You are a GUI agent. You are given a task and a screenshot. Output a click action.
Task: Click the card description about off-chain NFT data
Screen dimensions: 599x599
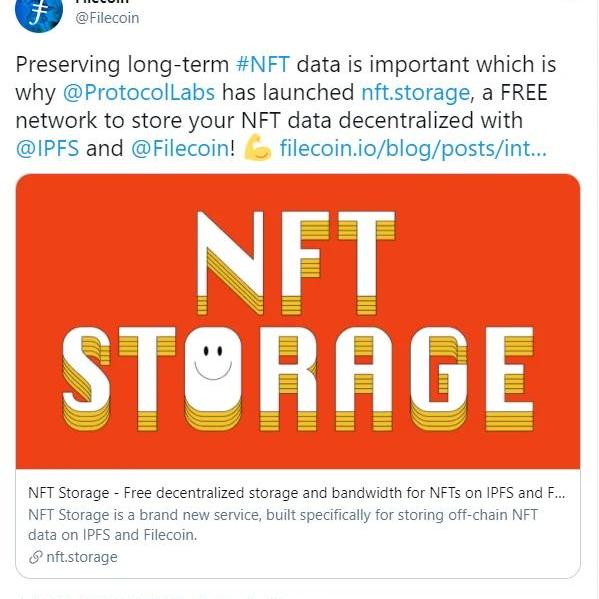[283, 525]
